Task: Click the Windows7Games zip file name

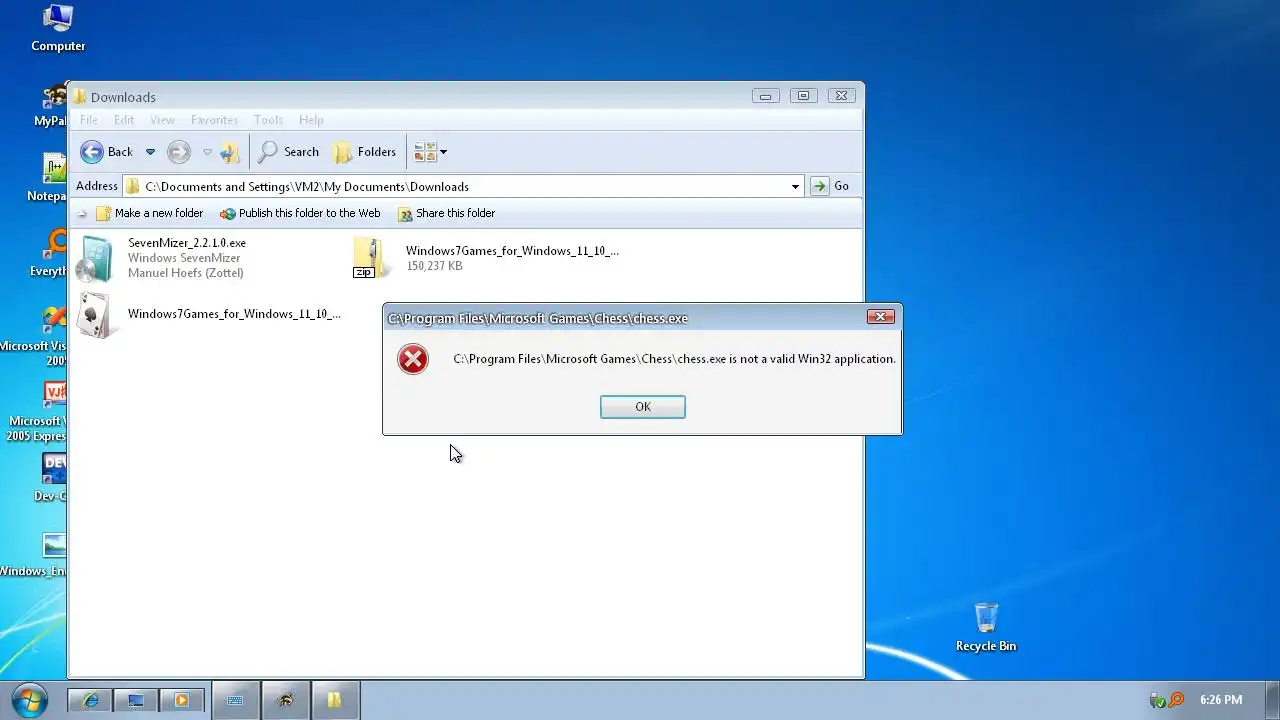Action: pos(512,251)
